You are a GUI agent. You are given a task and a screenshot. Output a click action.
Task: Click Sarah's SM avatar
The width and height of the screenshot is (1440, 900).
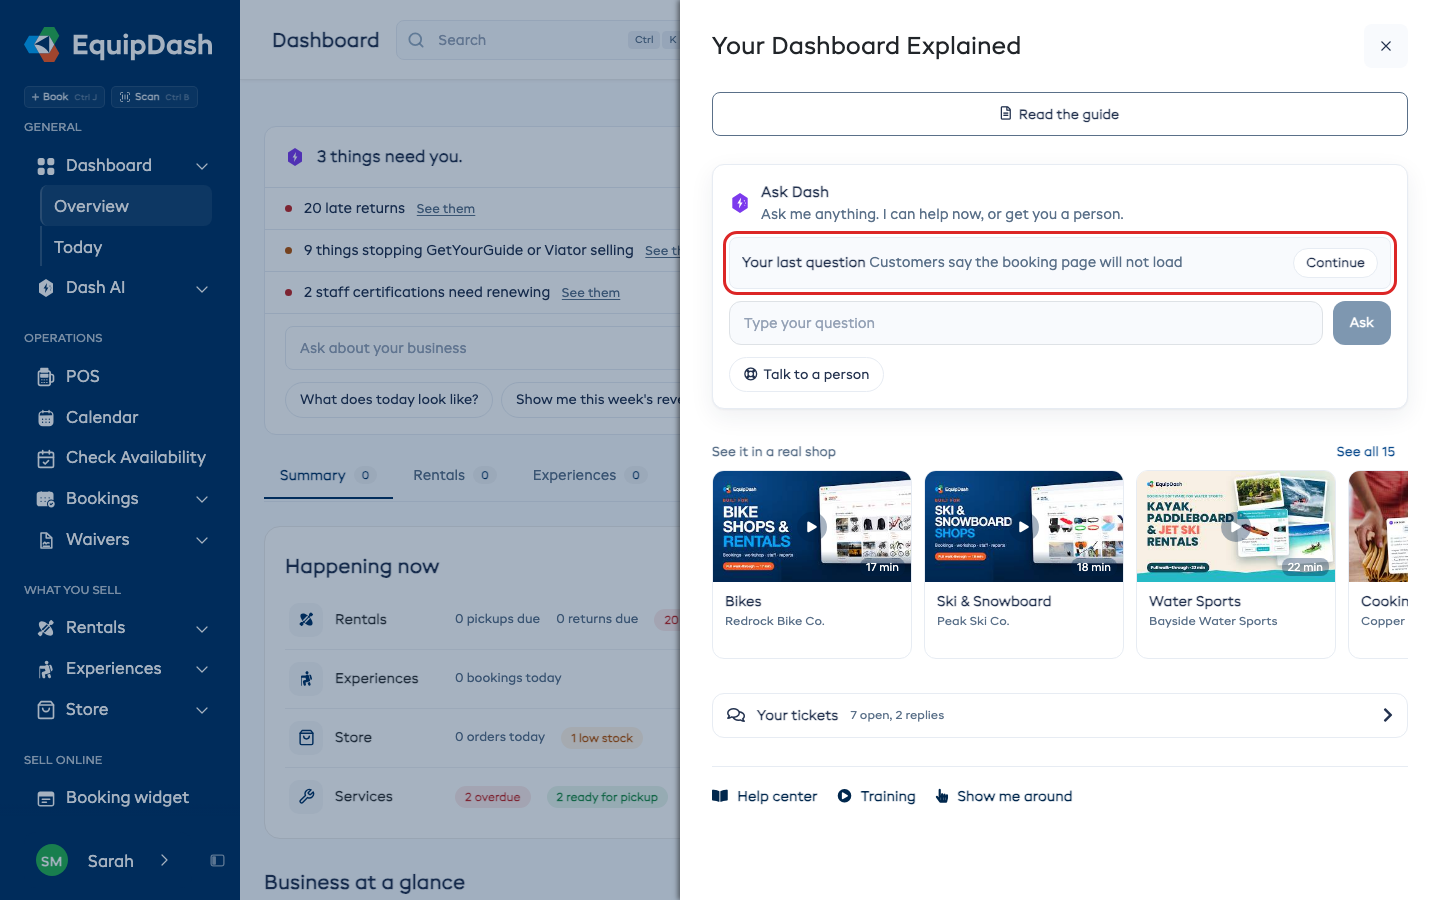(52, 861)
